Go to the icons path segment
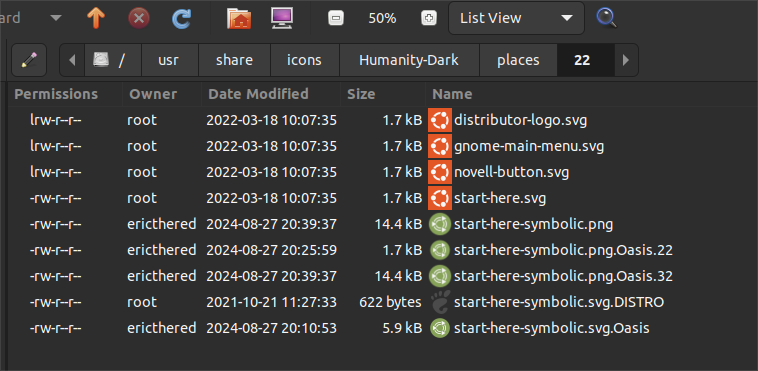This screenshot has height=371, width=758. click(305, 60)
